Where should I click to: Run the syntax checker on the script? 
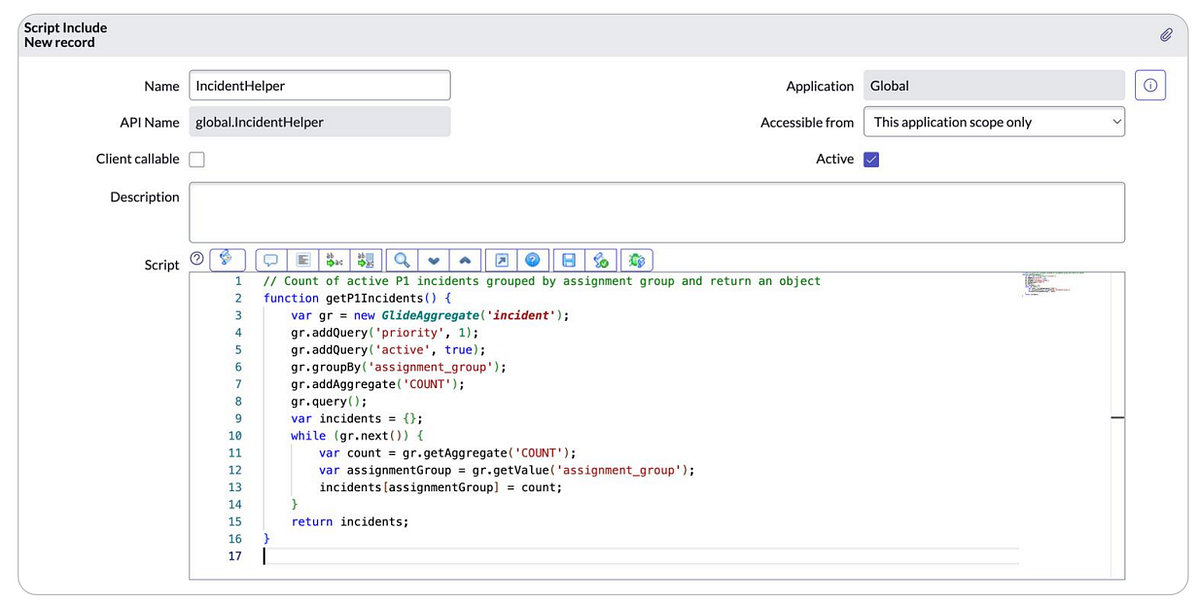click(601, 259)
